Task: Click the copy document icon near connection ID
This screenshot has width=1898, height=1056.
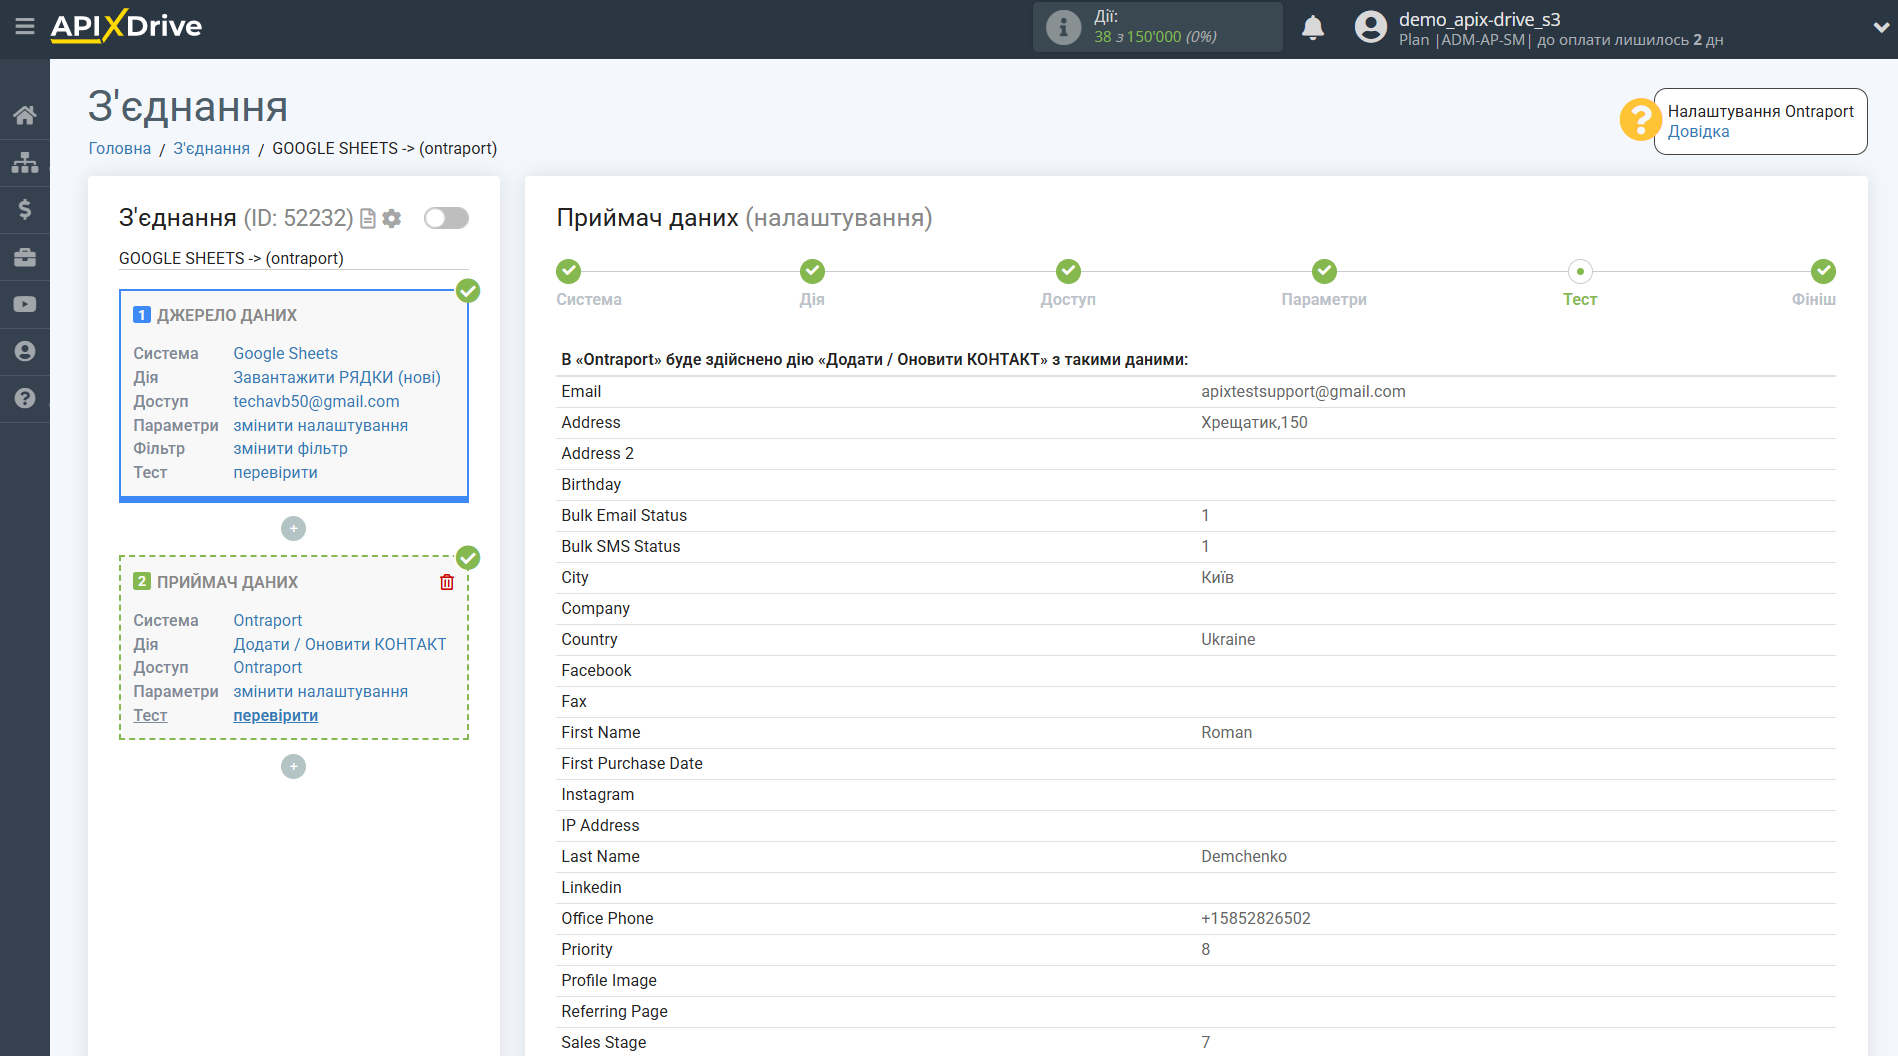Action: click(368, 218)
